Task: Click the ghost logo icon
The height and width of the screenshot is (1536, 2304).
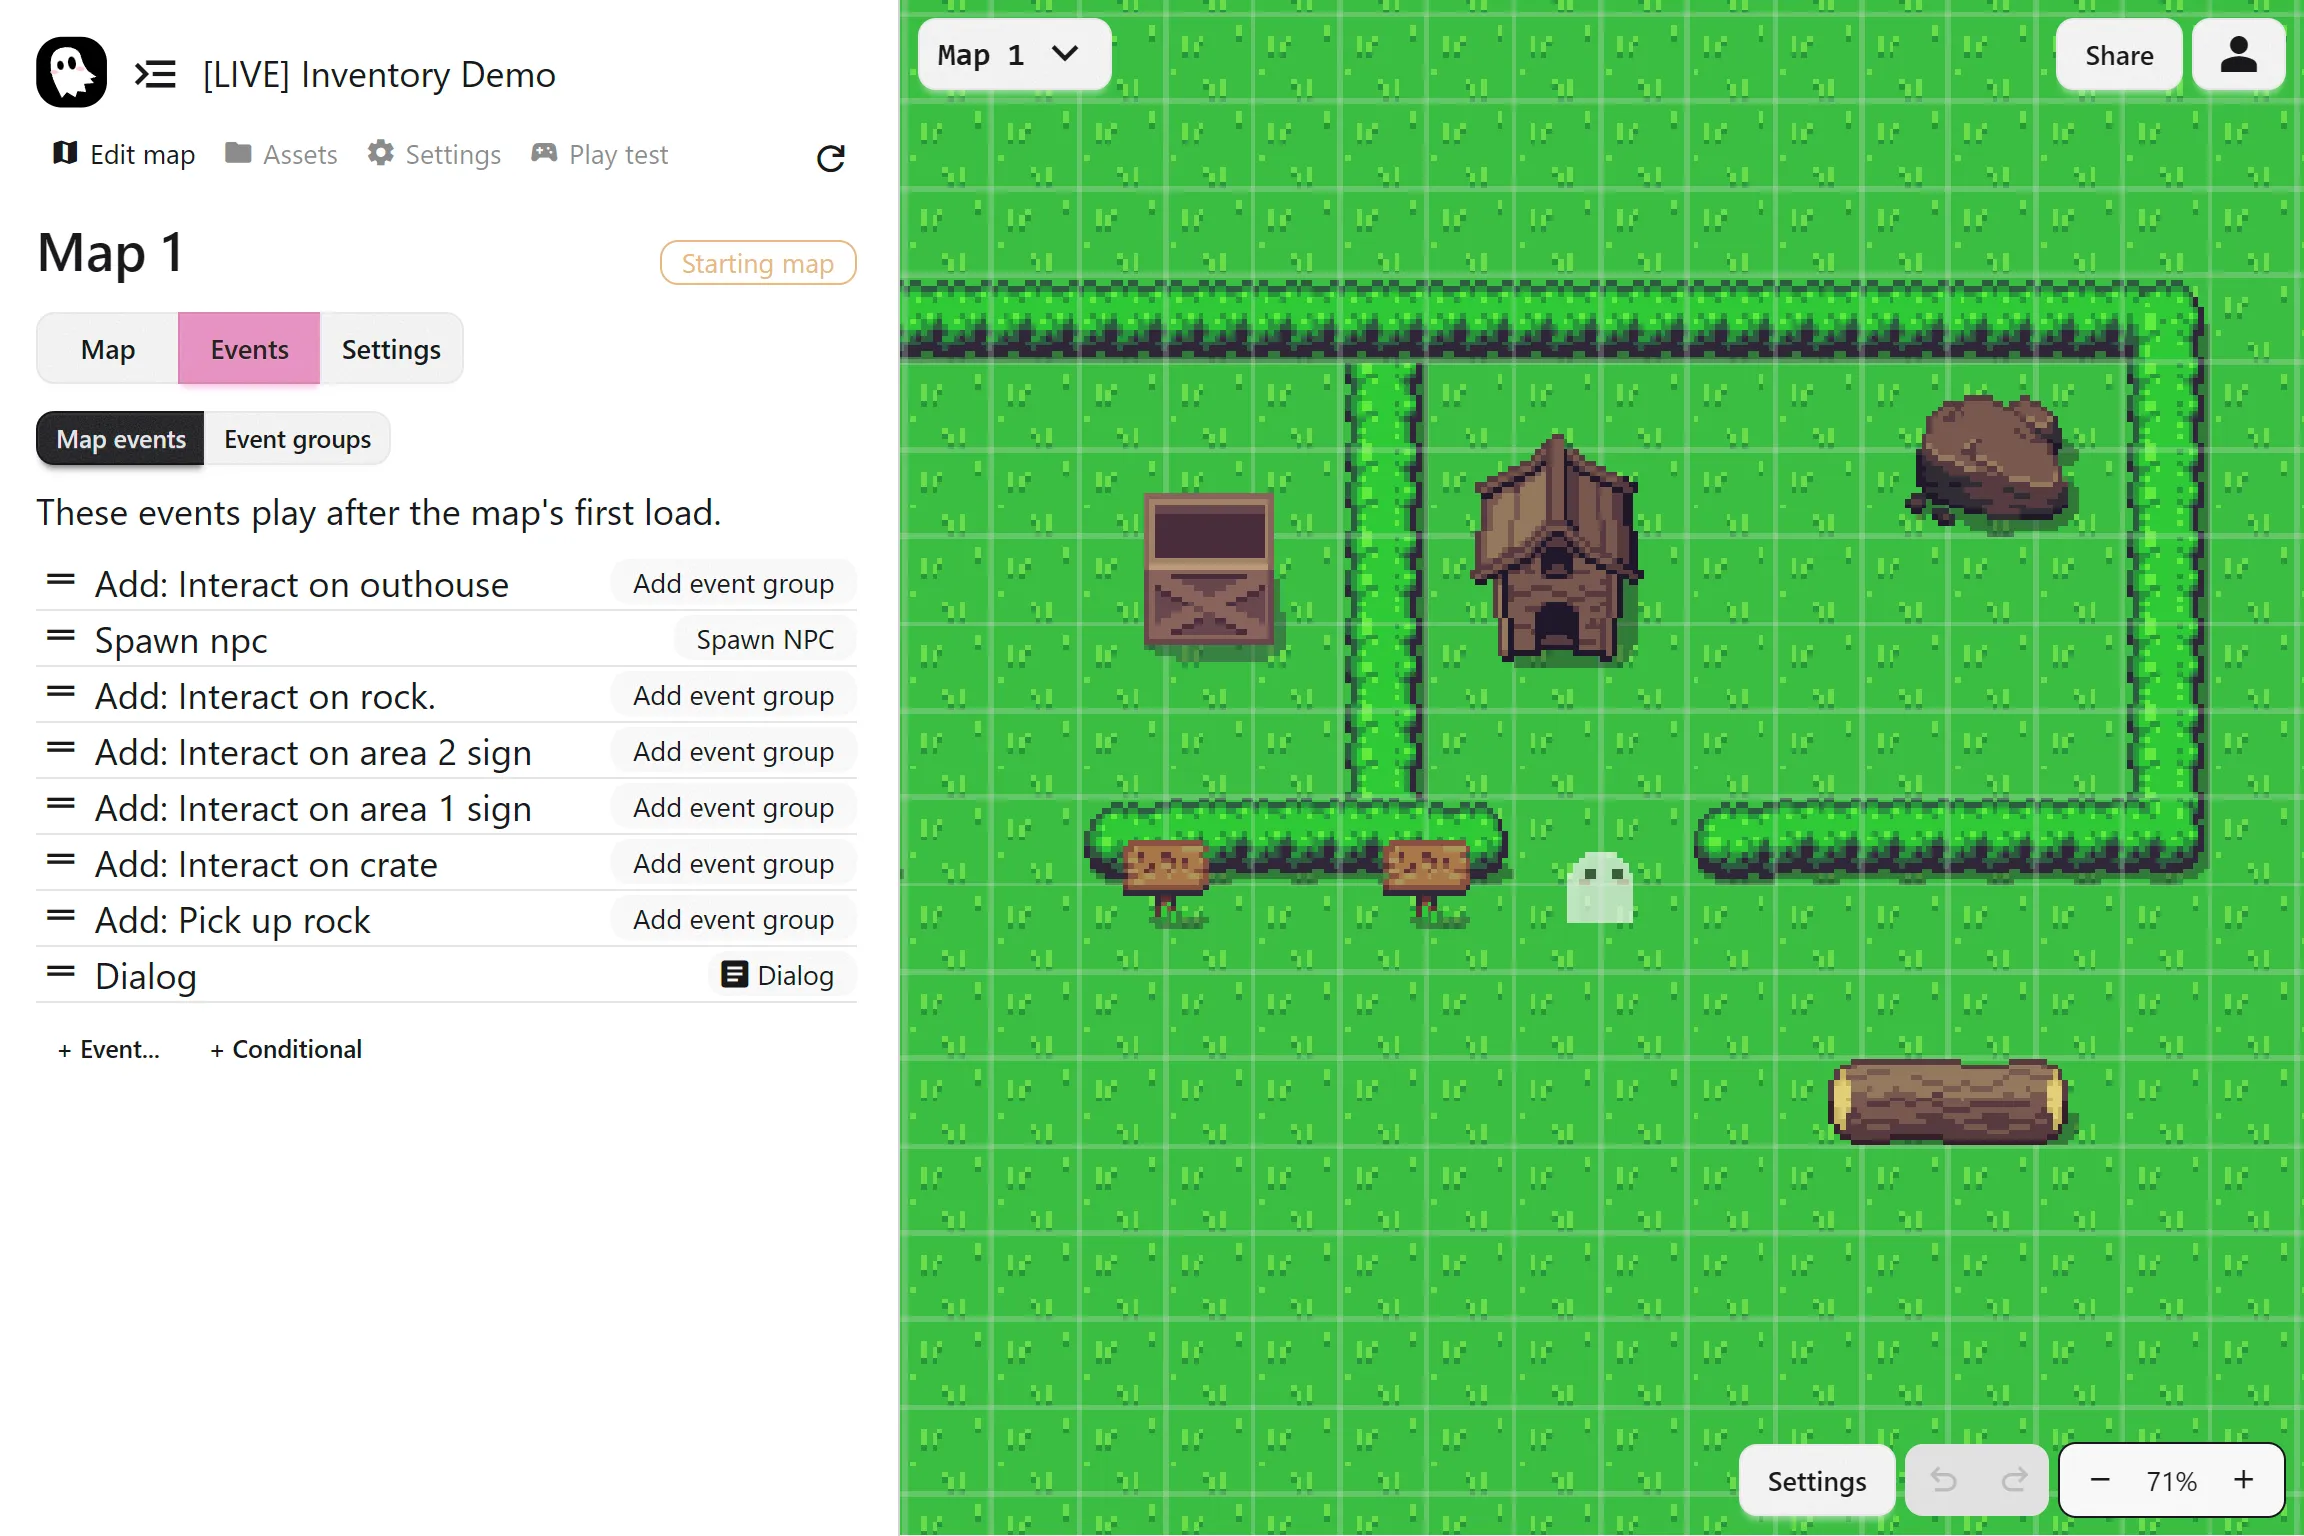Action: coord(71,73)
